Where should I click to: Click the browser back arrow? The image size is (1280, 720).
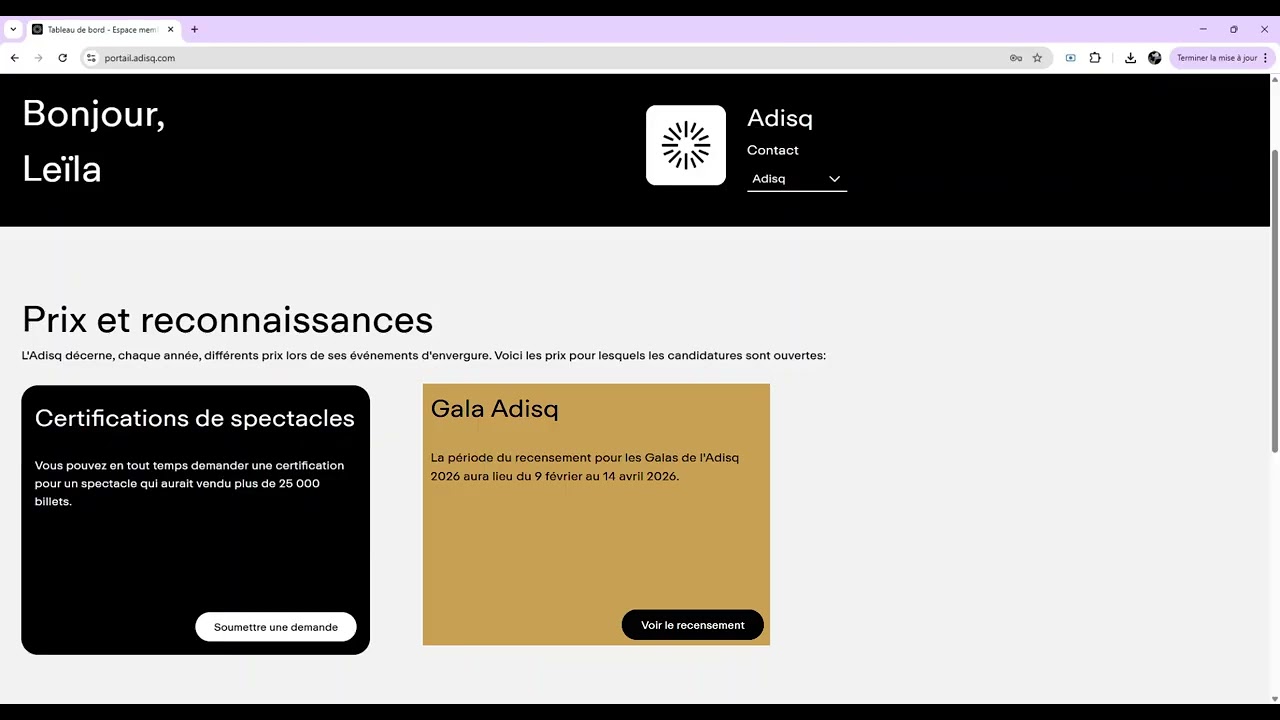coord(14,58)
